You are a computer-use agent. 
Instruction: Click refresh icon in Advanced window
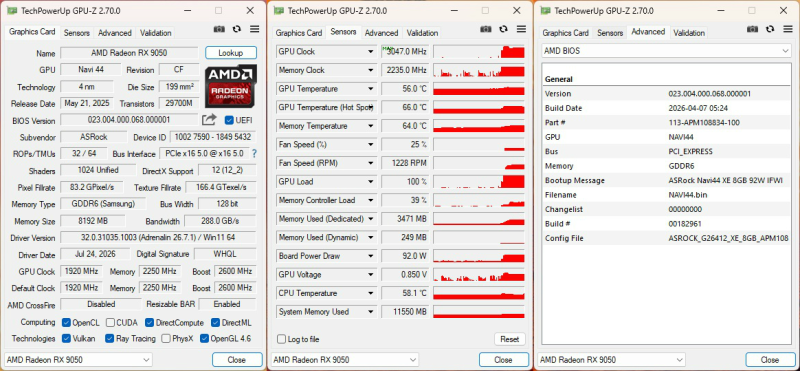click(x=770, y=30)
